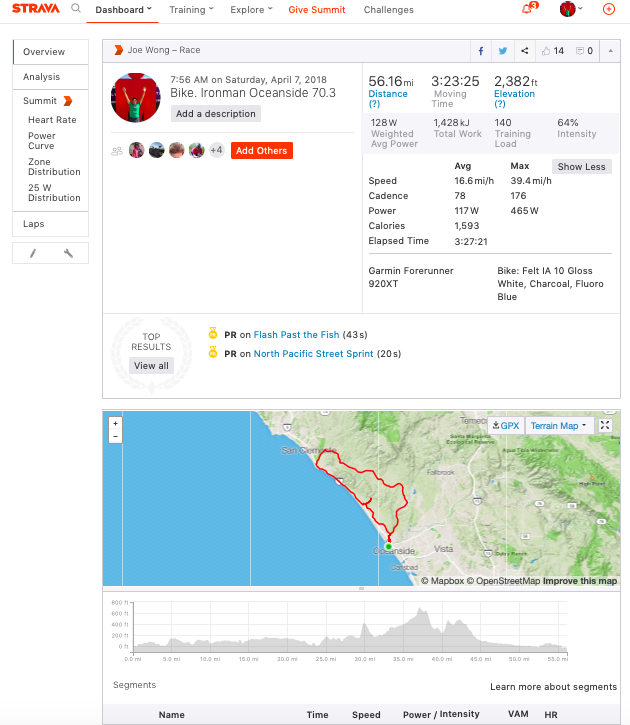Screen dimensions: 630x725
Task: Share activity on Twitter
Action: coord(503,51)
